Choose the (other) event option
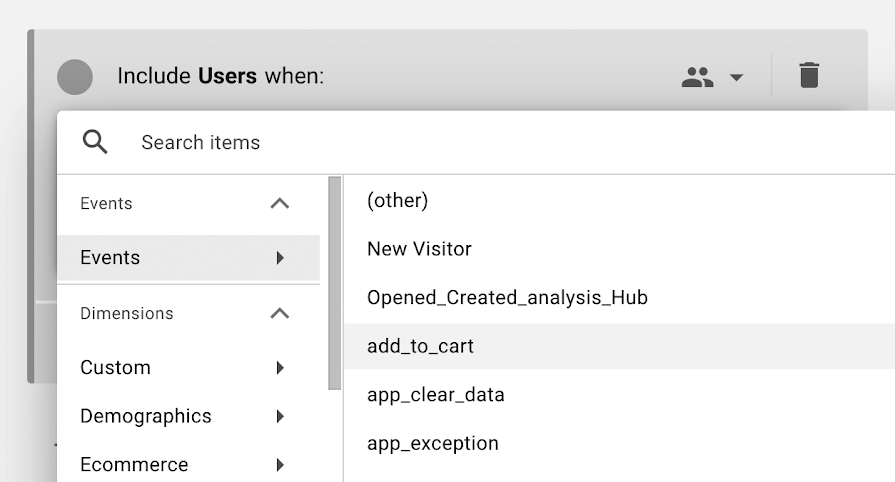The height and width of the screenshot is (482, 895). [619, 200]
